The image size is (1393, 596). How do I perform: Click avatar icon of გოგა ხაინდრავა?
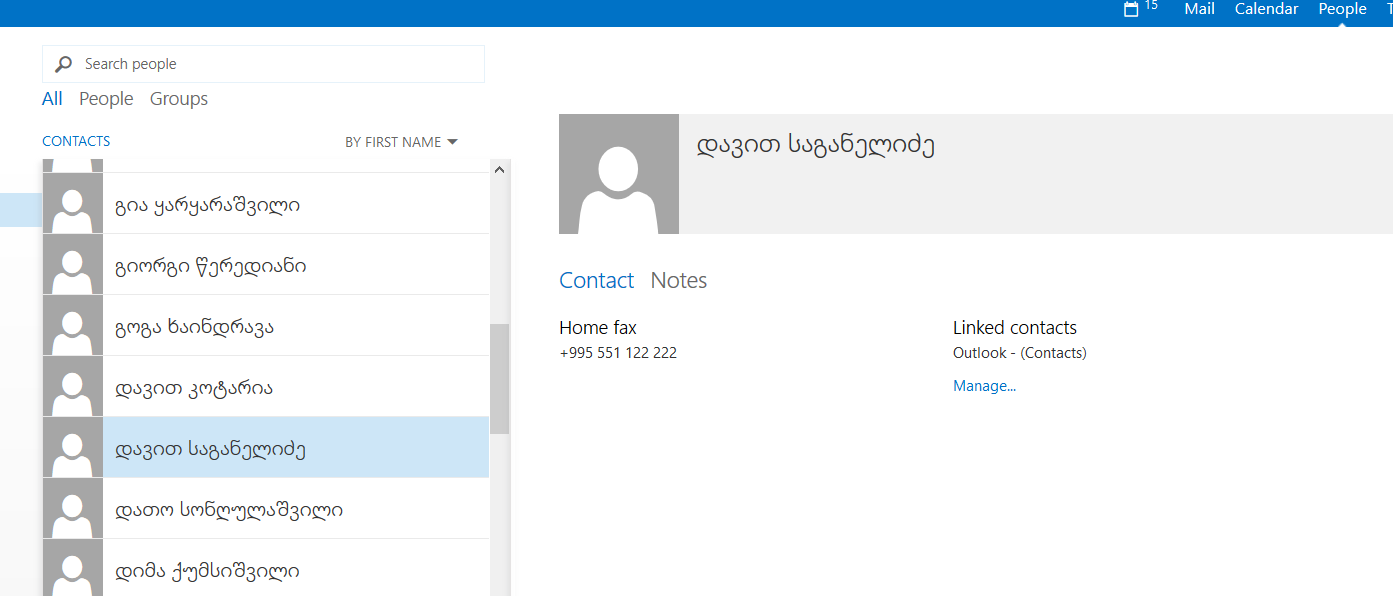[x=73, y=326]
